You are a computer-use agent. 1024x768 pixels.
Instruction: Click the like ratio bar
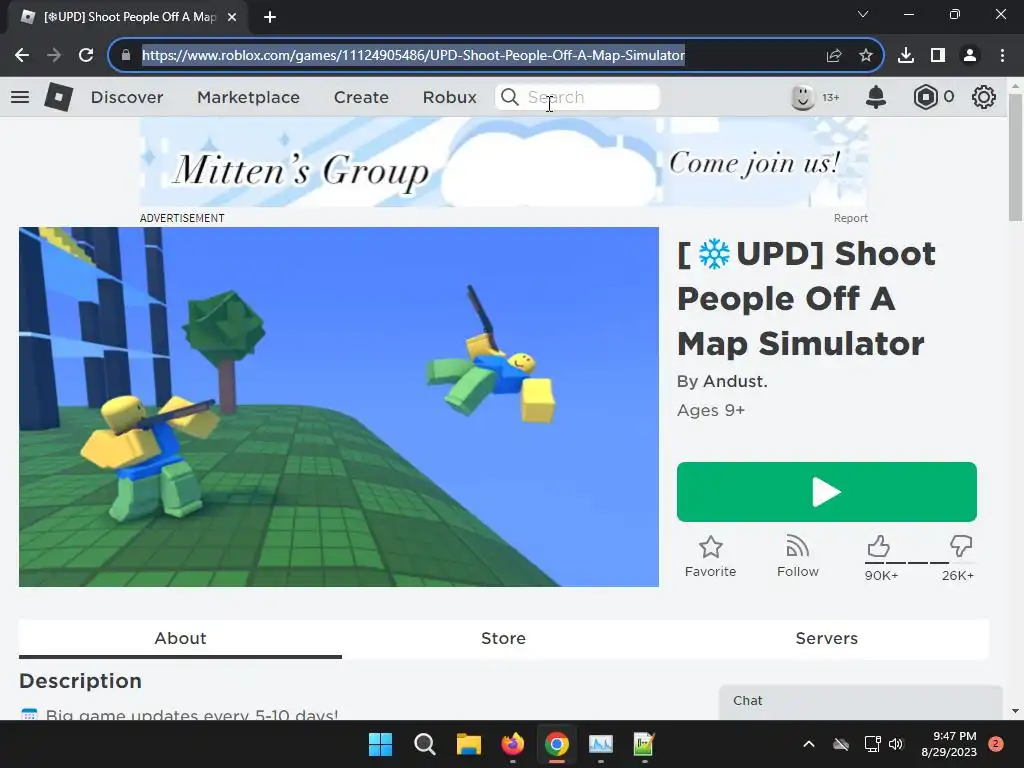pyautogui.click(x=920, y=562)
